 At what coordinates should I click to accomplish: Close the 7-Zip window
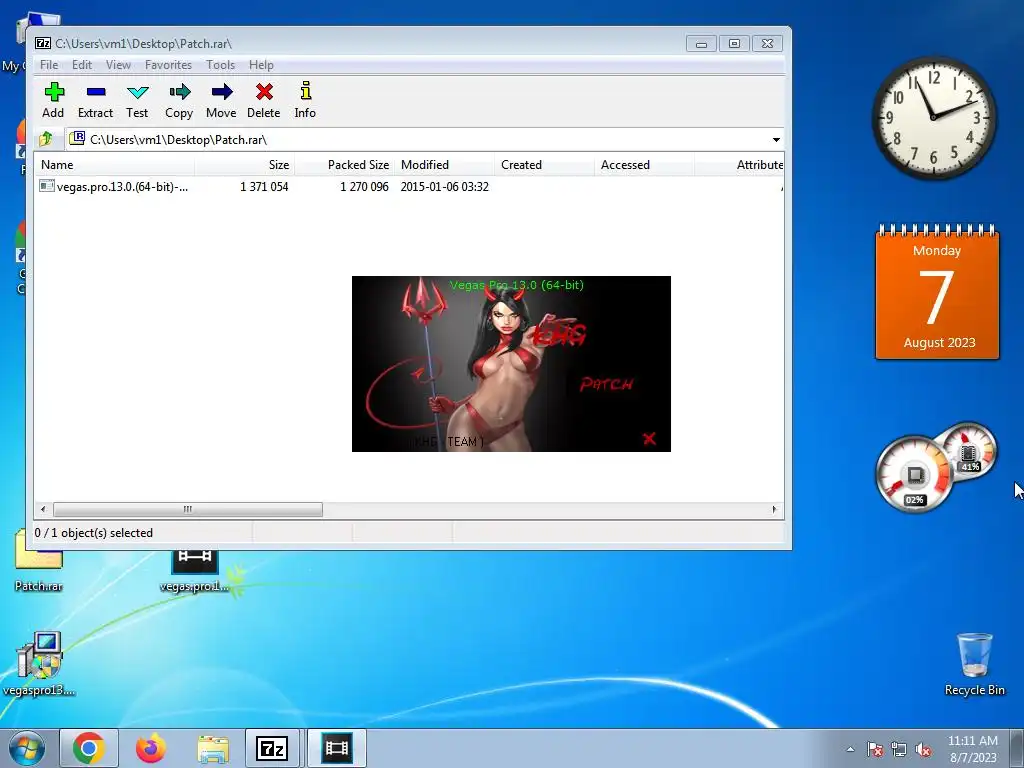[x=767, y=44]
